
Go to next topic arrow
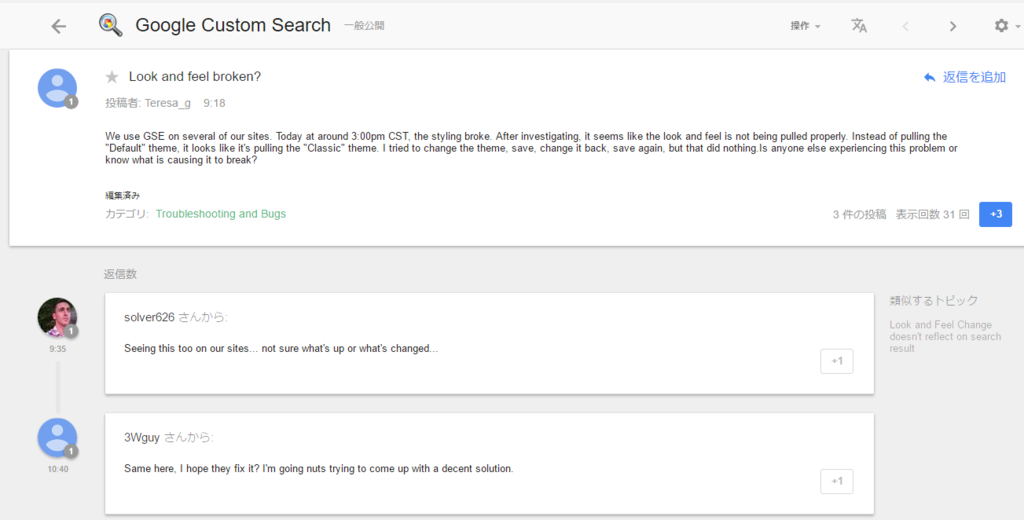953,26
